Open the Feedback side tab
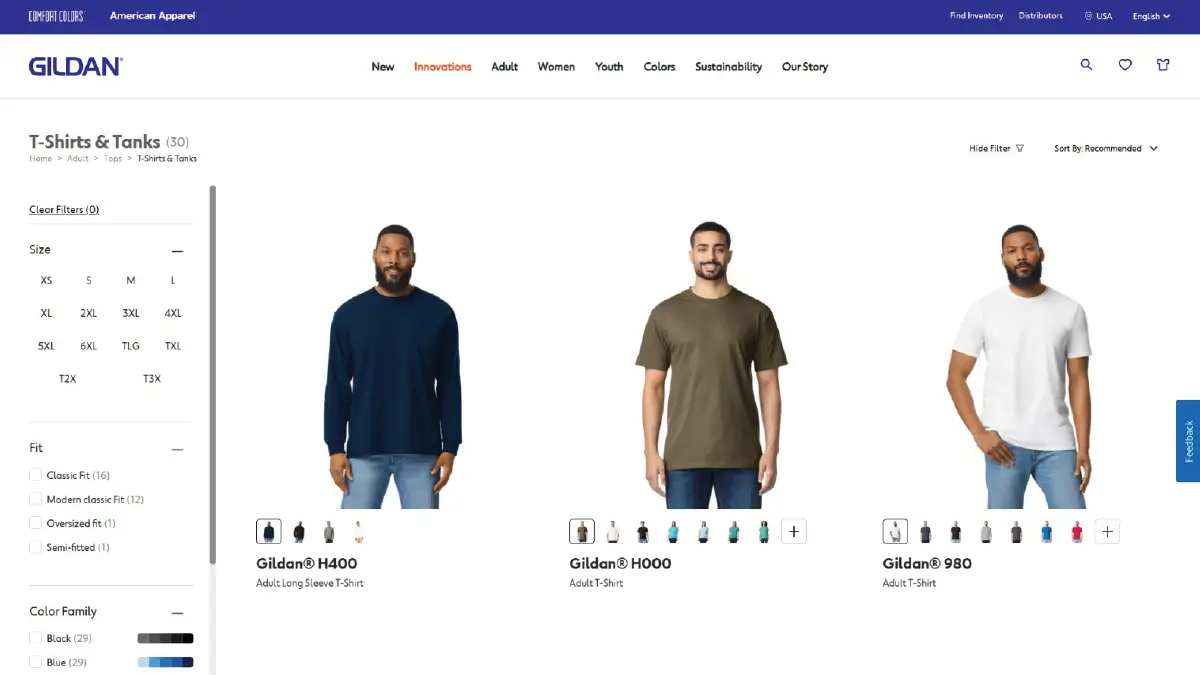1200x675 pixels. [x=1188, y=441]
